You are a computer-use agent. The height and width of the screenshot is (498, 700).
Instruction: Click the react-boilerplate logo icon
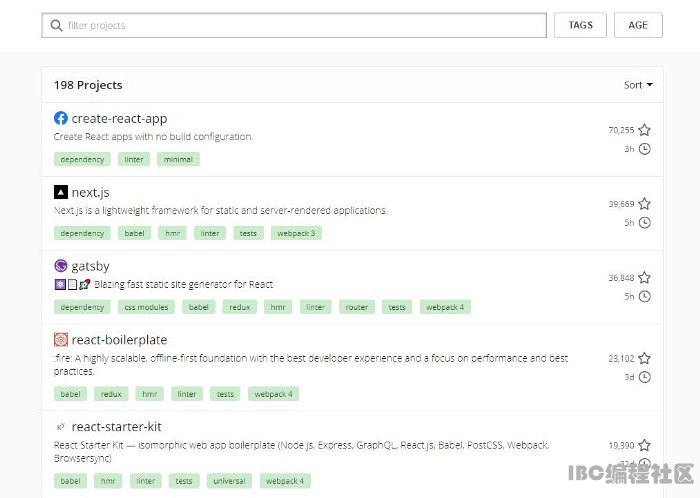coord(61,340)
